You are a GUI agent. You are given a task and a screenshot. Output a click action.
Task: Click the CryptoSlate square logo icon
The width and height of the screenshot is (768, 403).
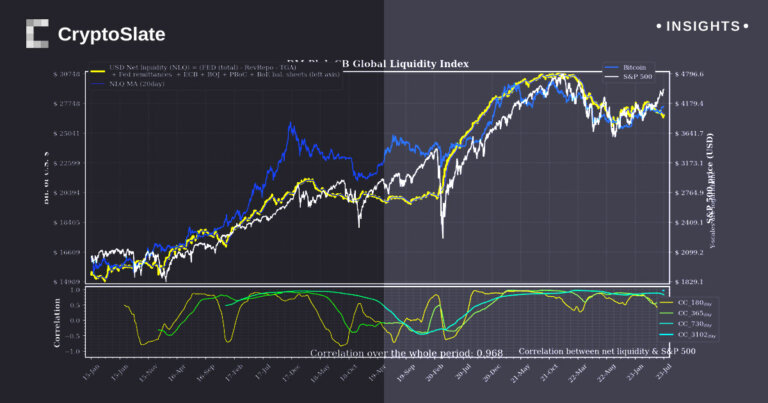point(37,34)
